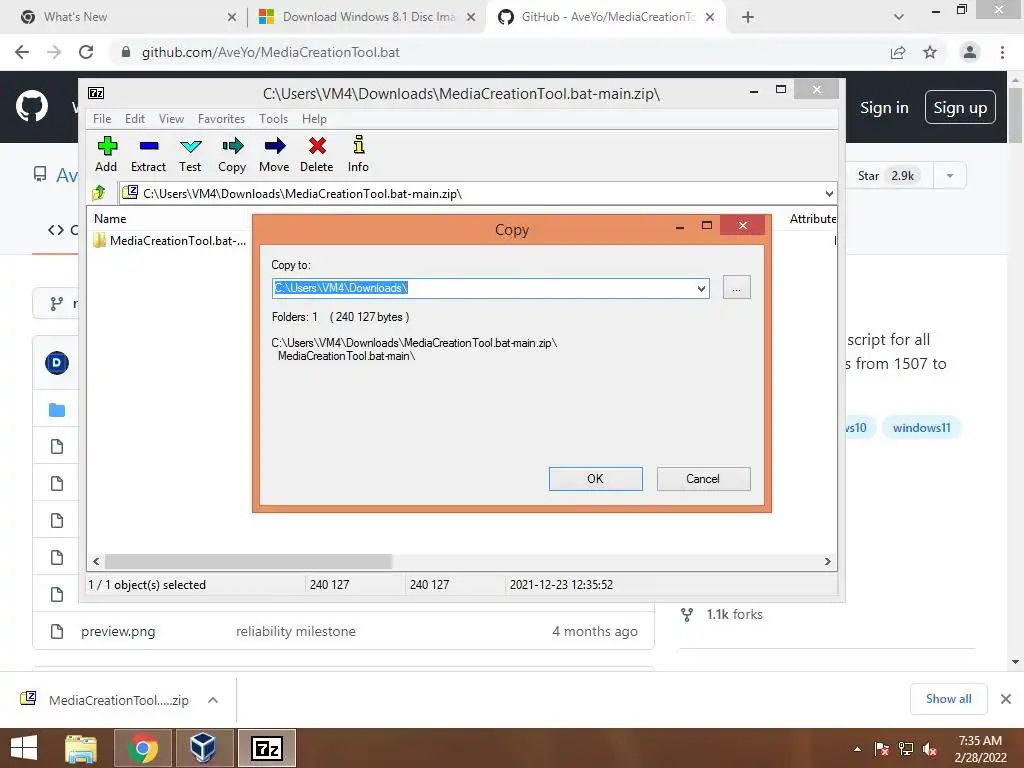The height and width of the screenshot is (768, 1024).
Task: Open a new Chrome tab
Action: point(748,17)
